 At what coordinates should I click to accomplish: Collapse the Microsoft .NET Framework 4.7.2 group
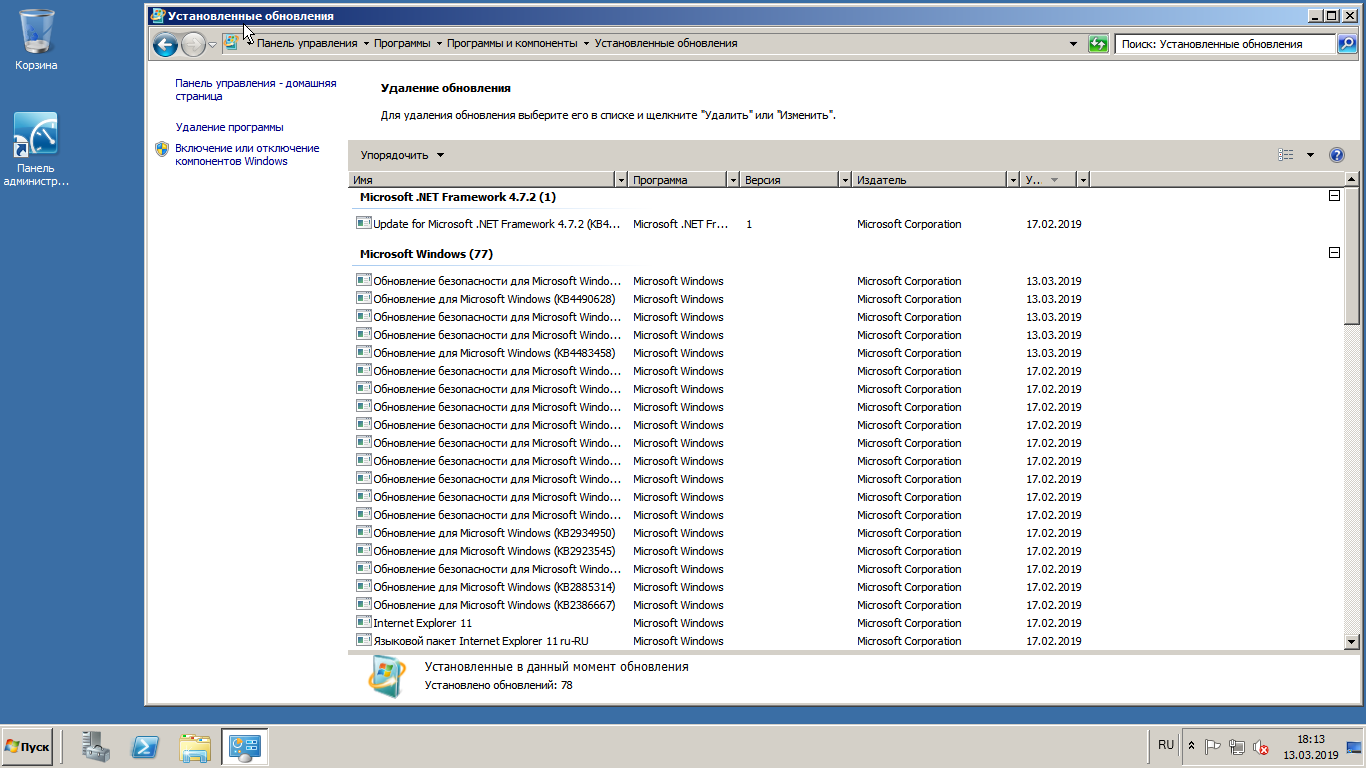[1334, 196]
